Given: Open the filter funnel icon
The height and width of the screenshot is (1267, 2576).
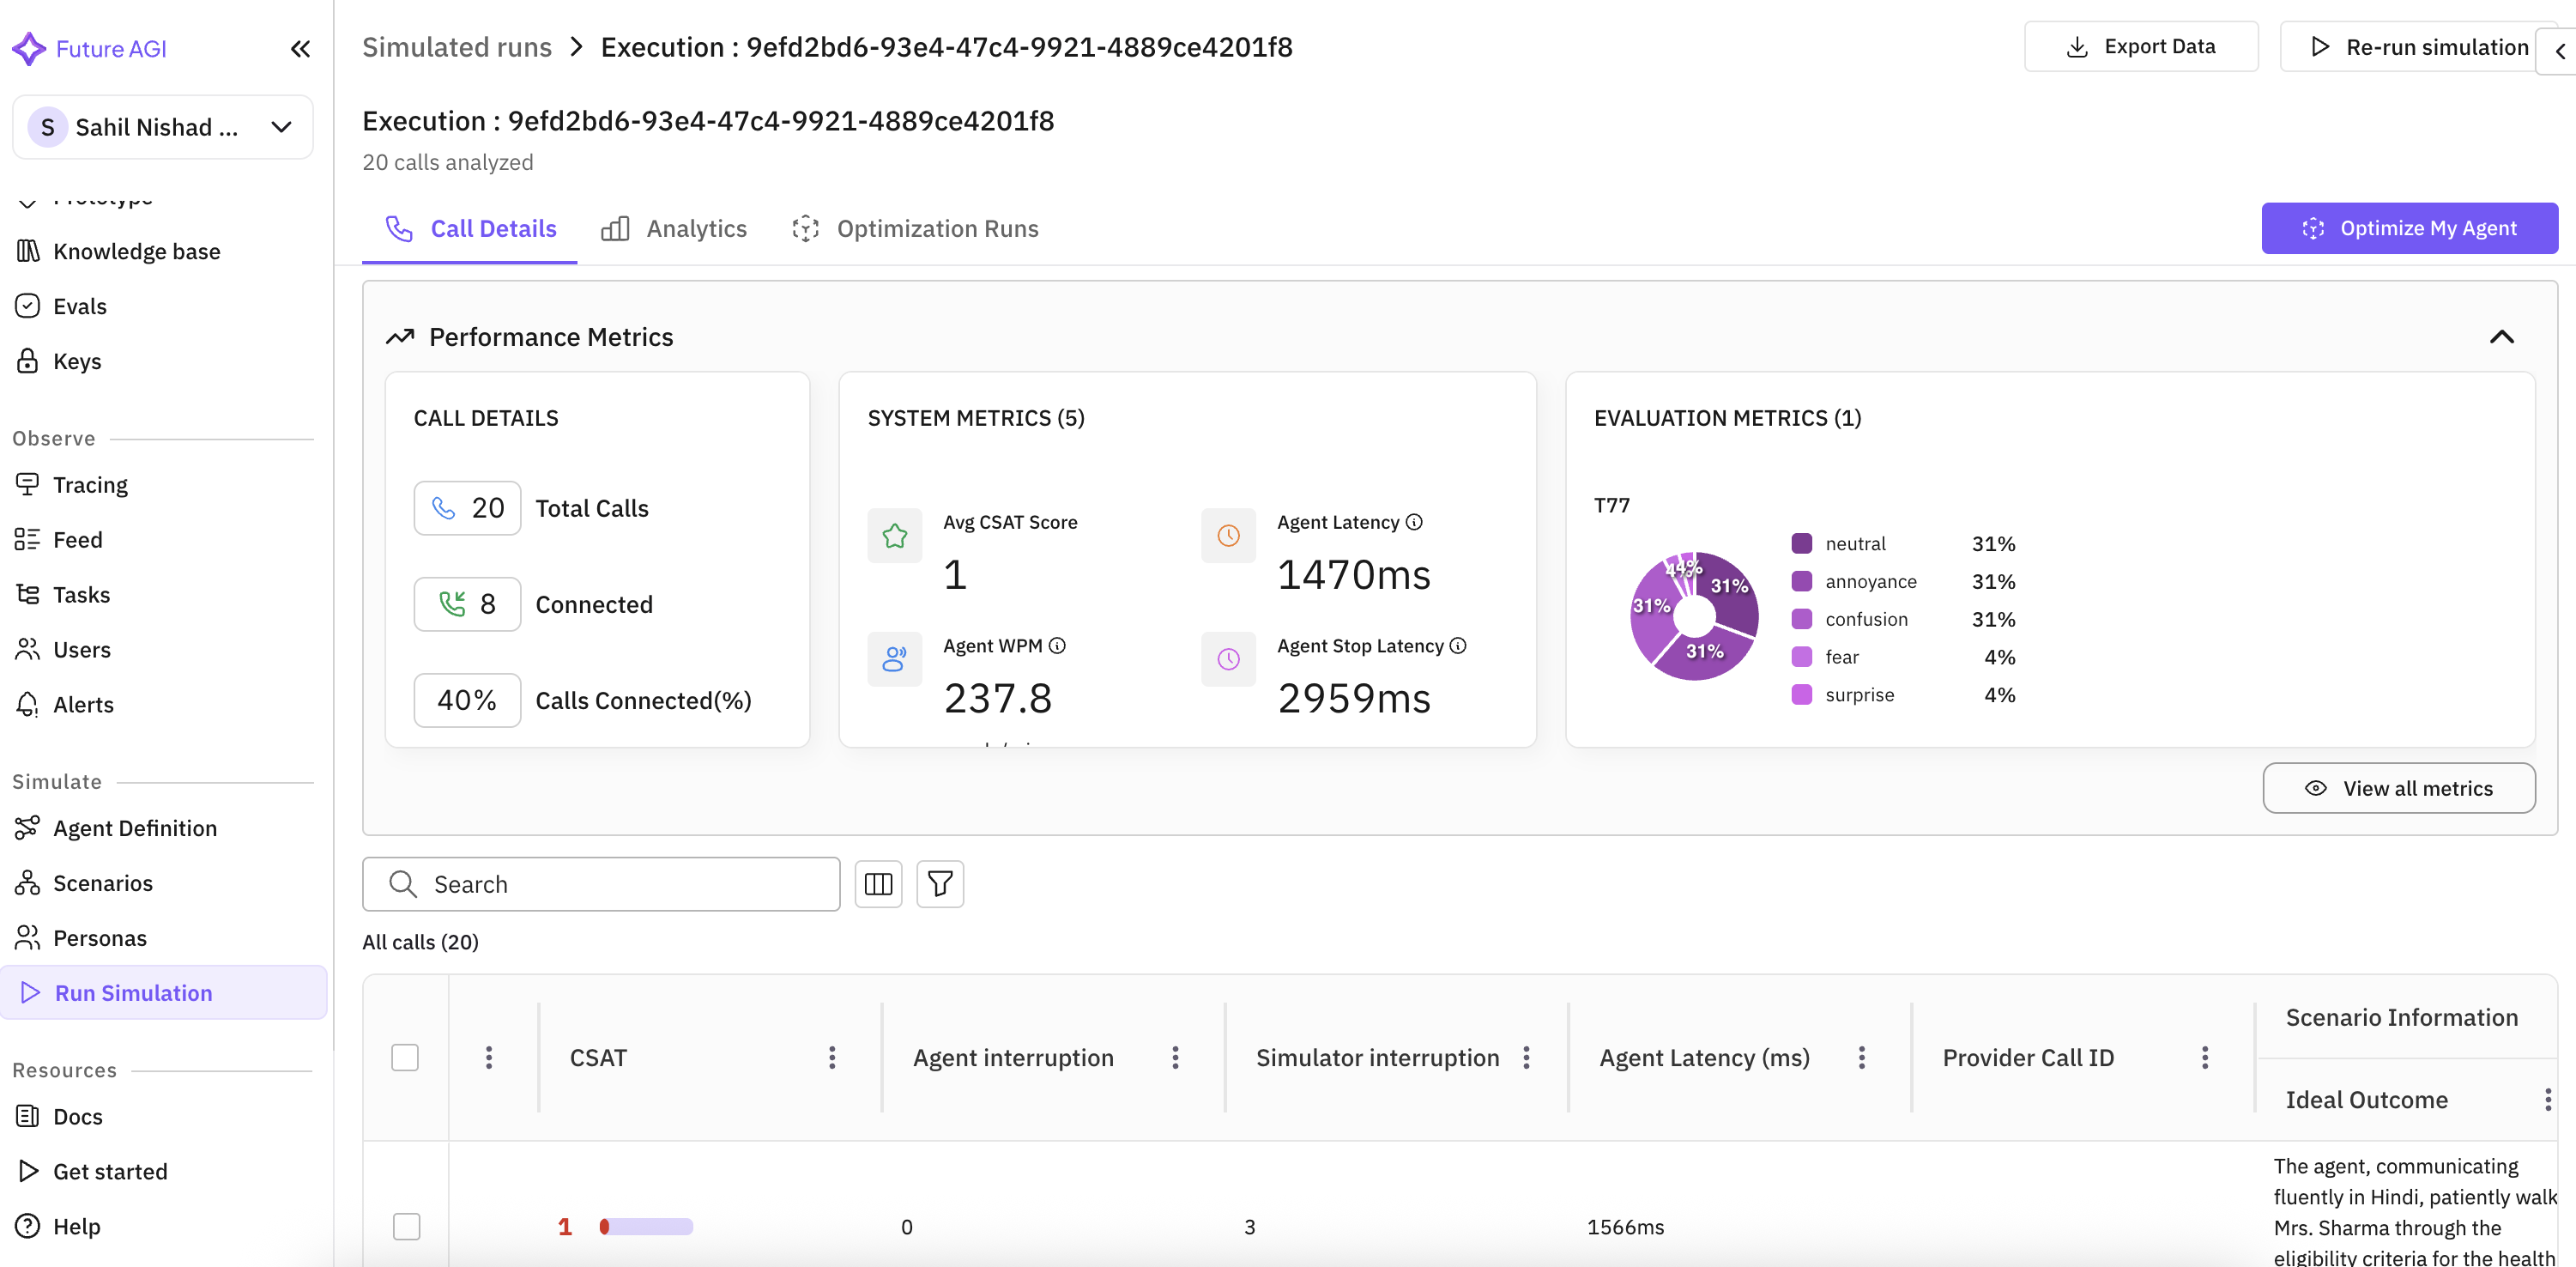Looking at the screenshot, I should (x=939, y=884).
